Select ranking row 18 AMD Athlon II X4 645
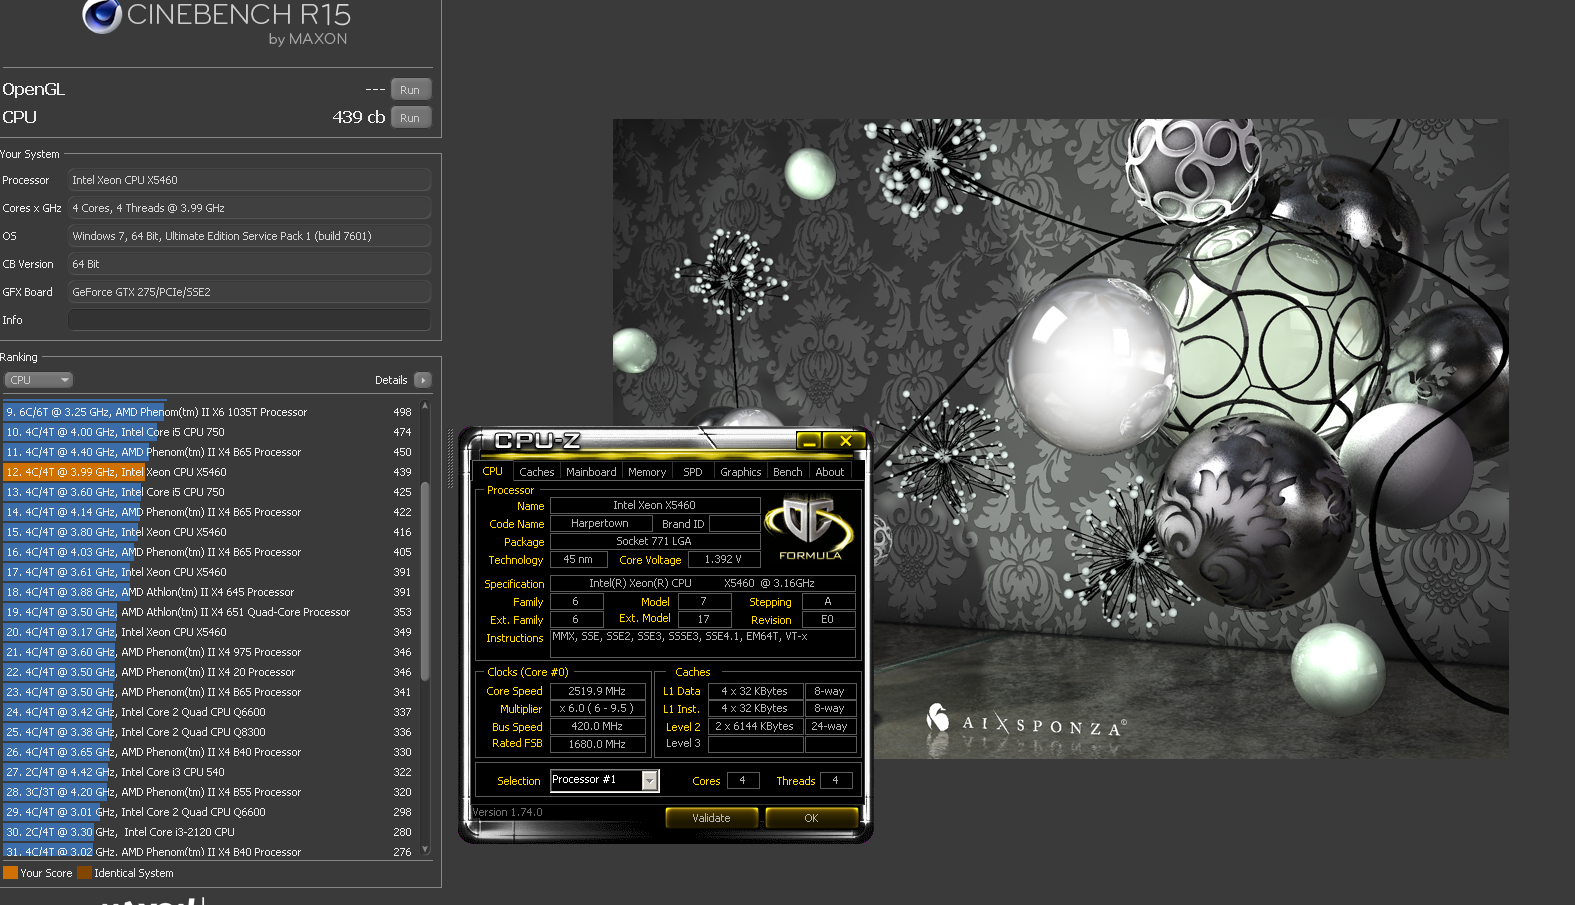The image size is (1575, 905). [x=209, y=592]
